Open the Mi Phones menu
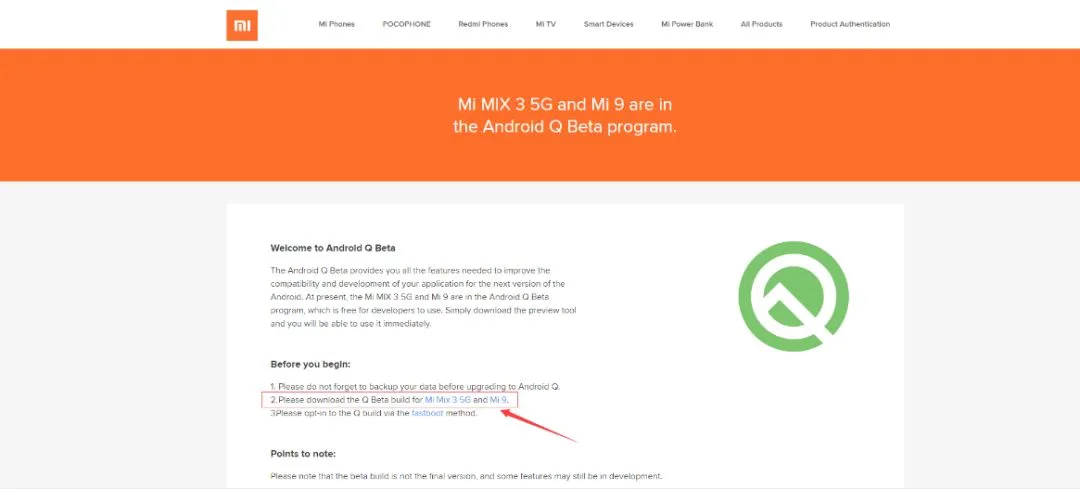This screenshot has width=1080, height=489. (x=336, y=24)
